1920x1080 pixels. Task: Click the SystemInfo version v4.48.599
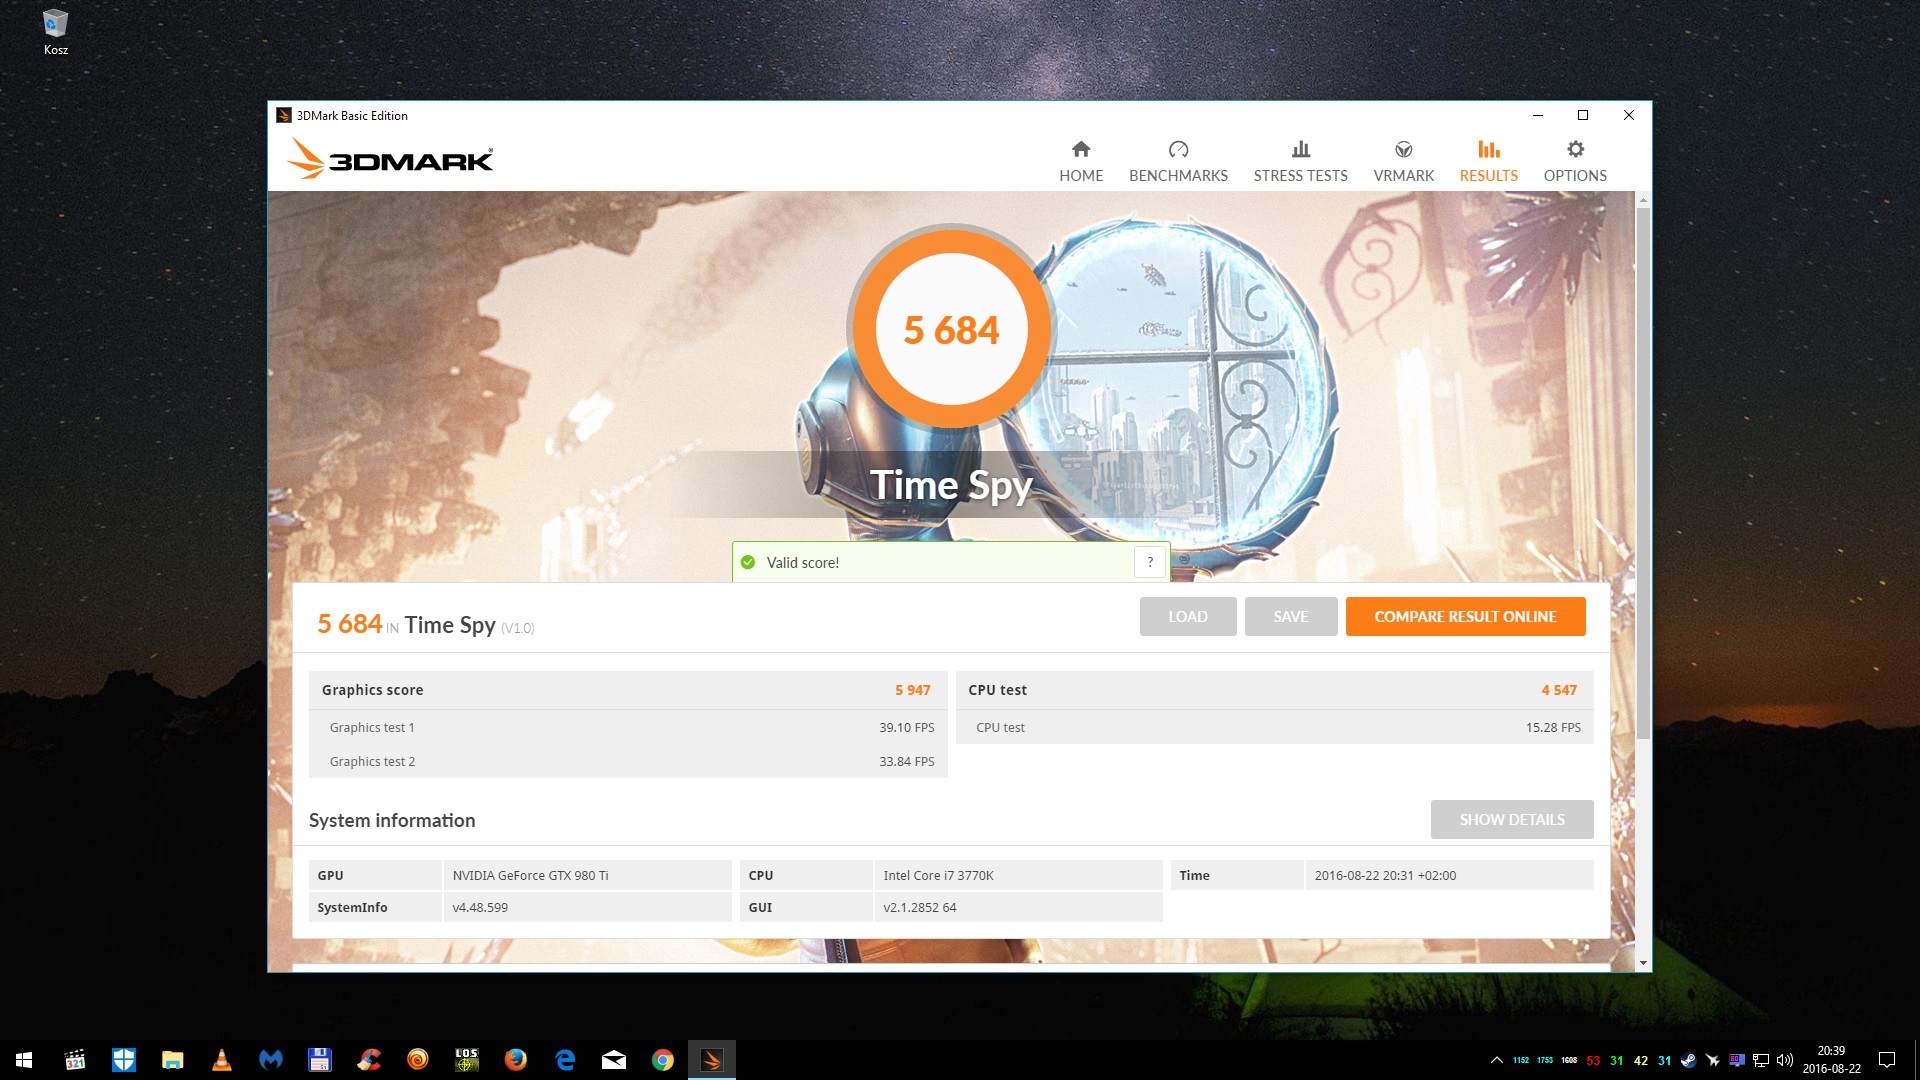coord(480,907)
